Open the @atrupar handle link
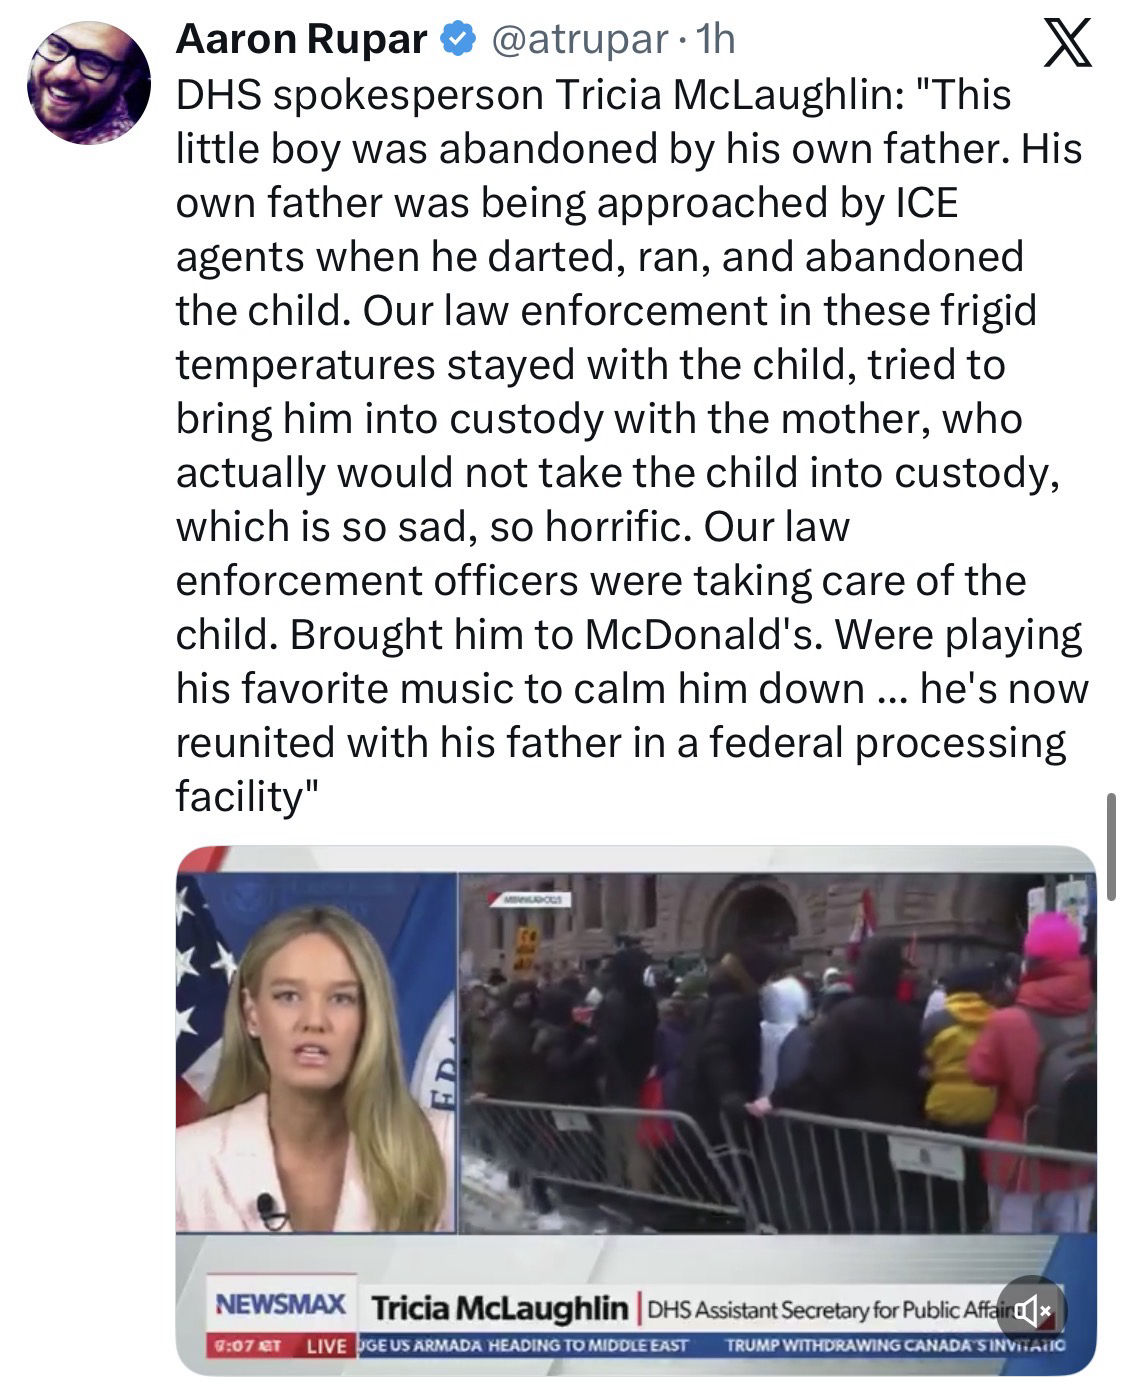Image resolution: width=1125 pixels, height=1382 pixels. tap(580, 40)
